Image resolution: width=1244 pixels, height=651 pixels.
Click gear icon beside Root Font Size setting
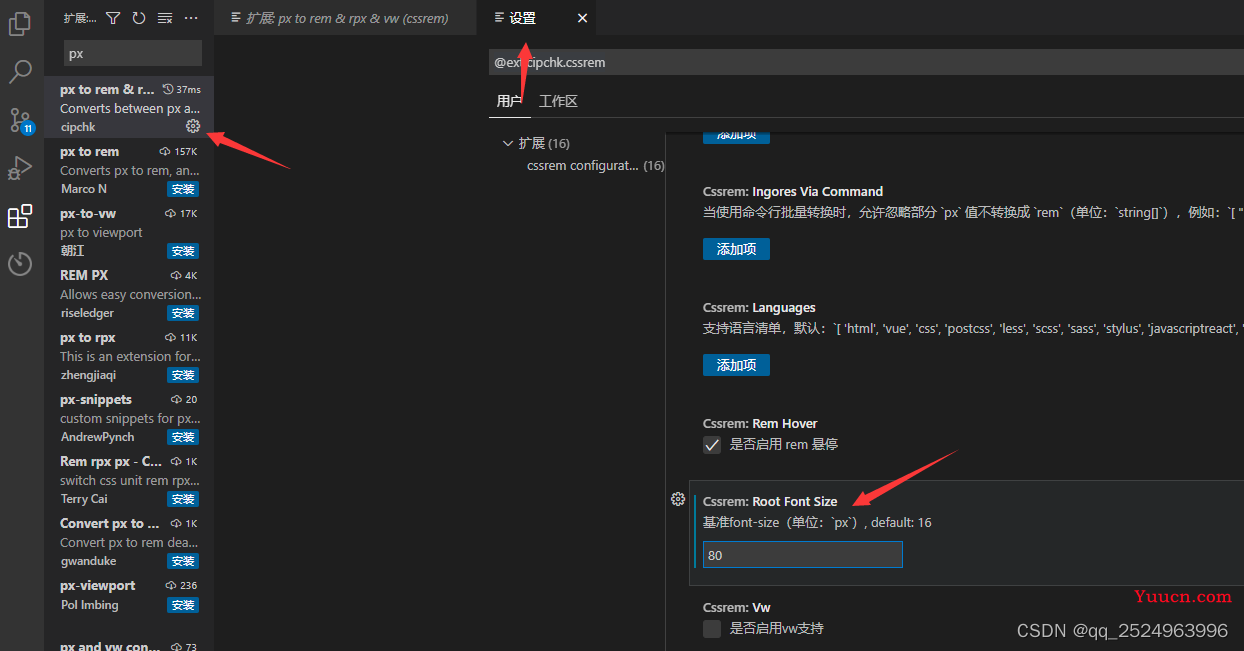pos(677,499)
